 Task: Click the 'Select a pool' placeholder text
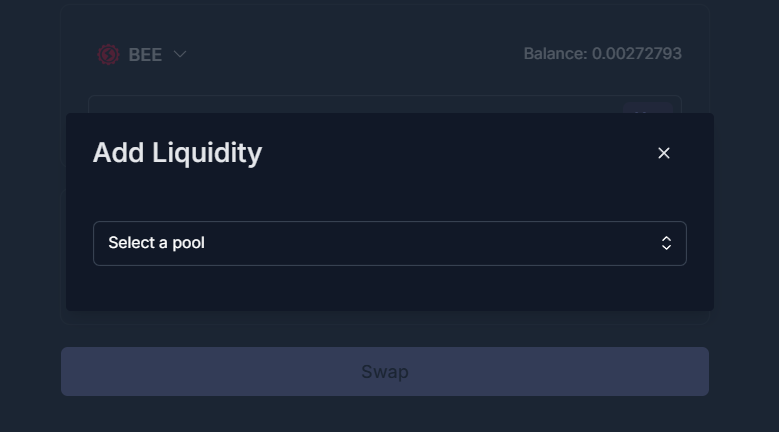(156, 243)
